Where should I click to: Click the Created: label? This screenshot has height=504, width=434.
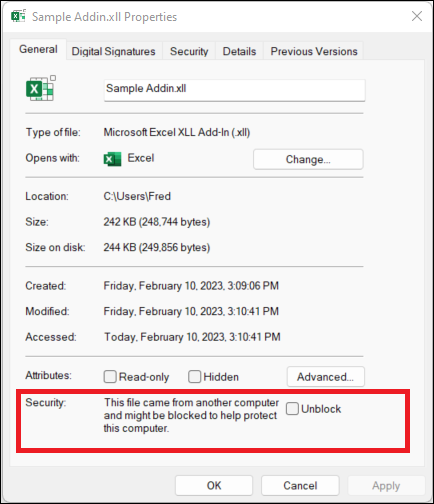(46, 286)
